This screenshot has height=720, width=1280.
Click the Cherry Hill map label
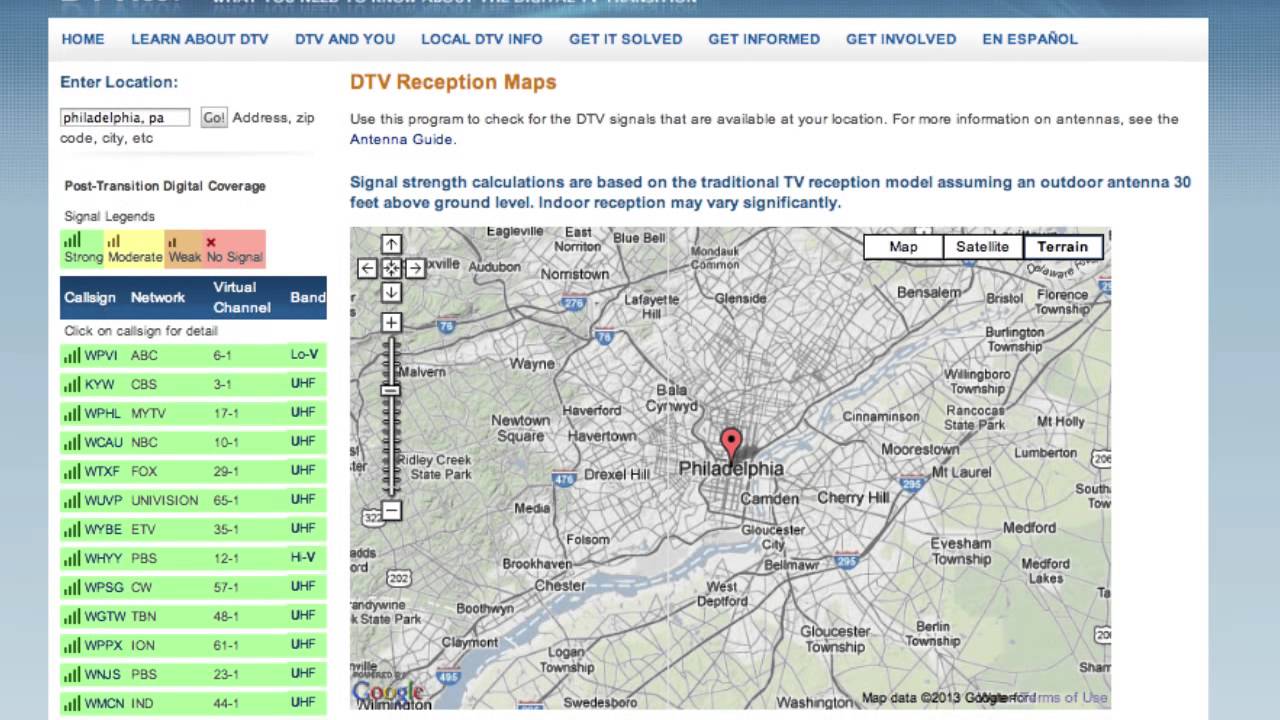tap(853, 497)
